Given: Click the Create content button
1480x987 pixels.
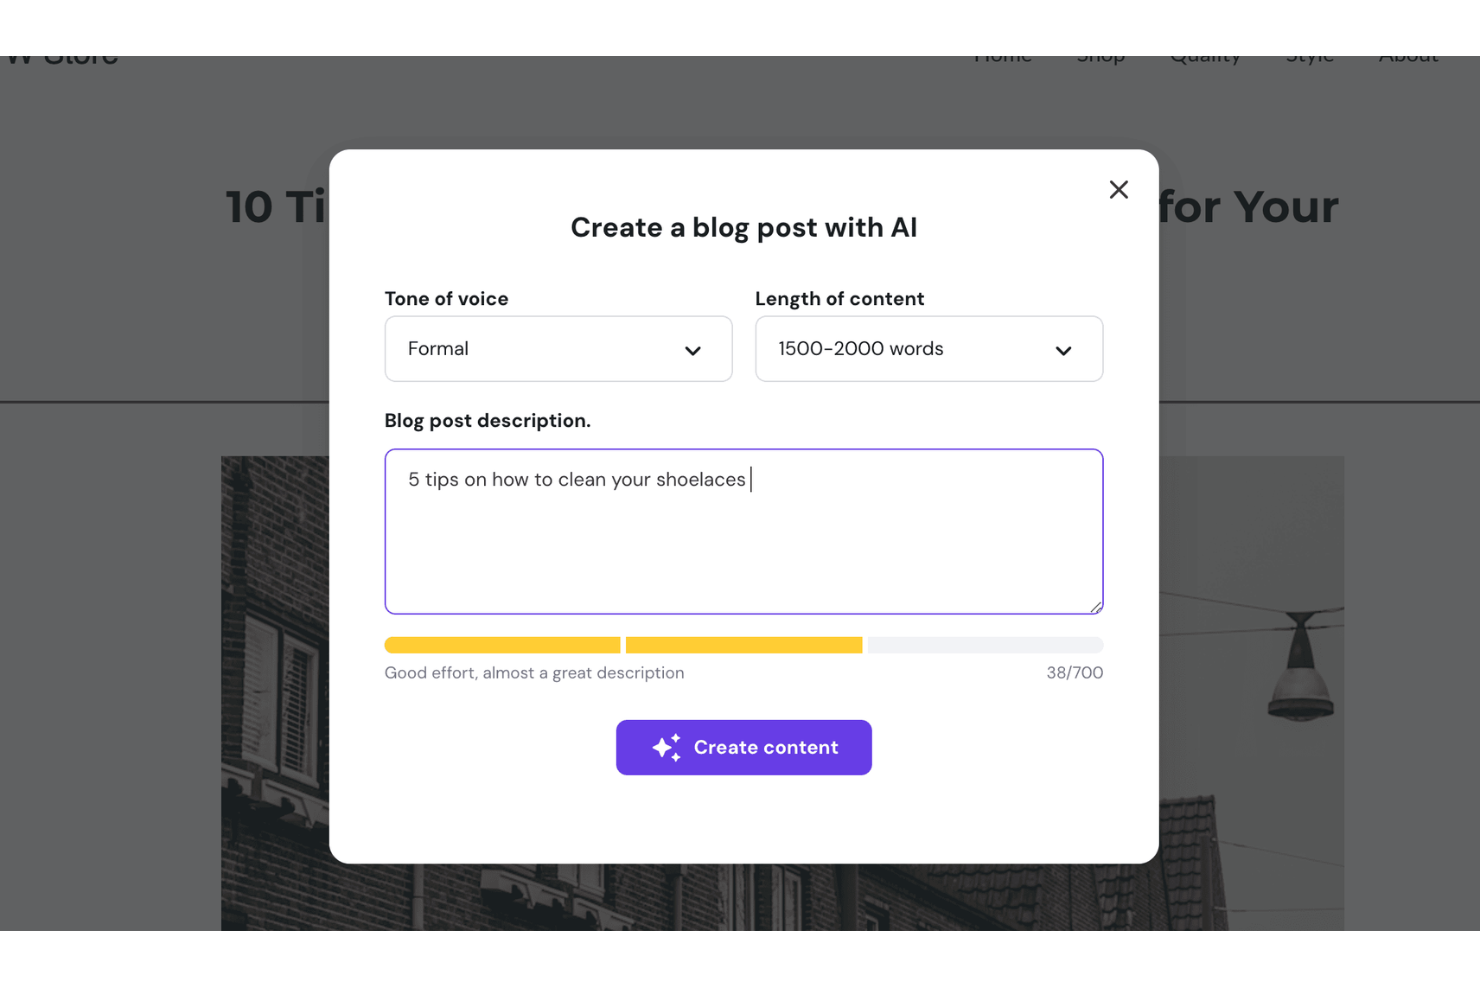Looking at the screenshot, I should click(x=744, y=747).
